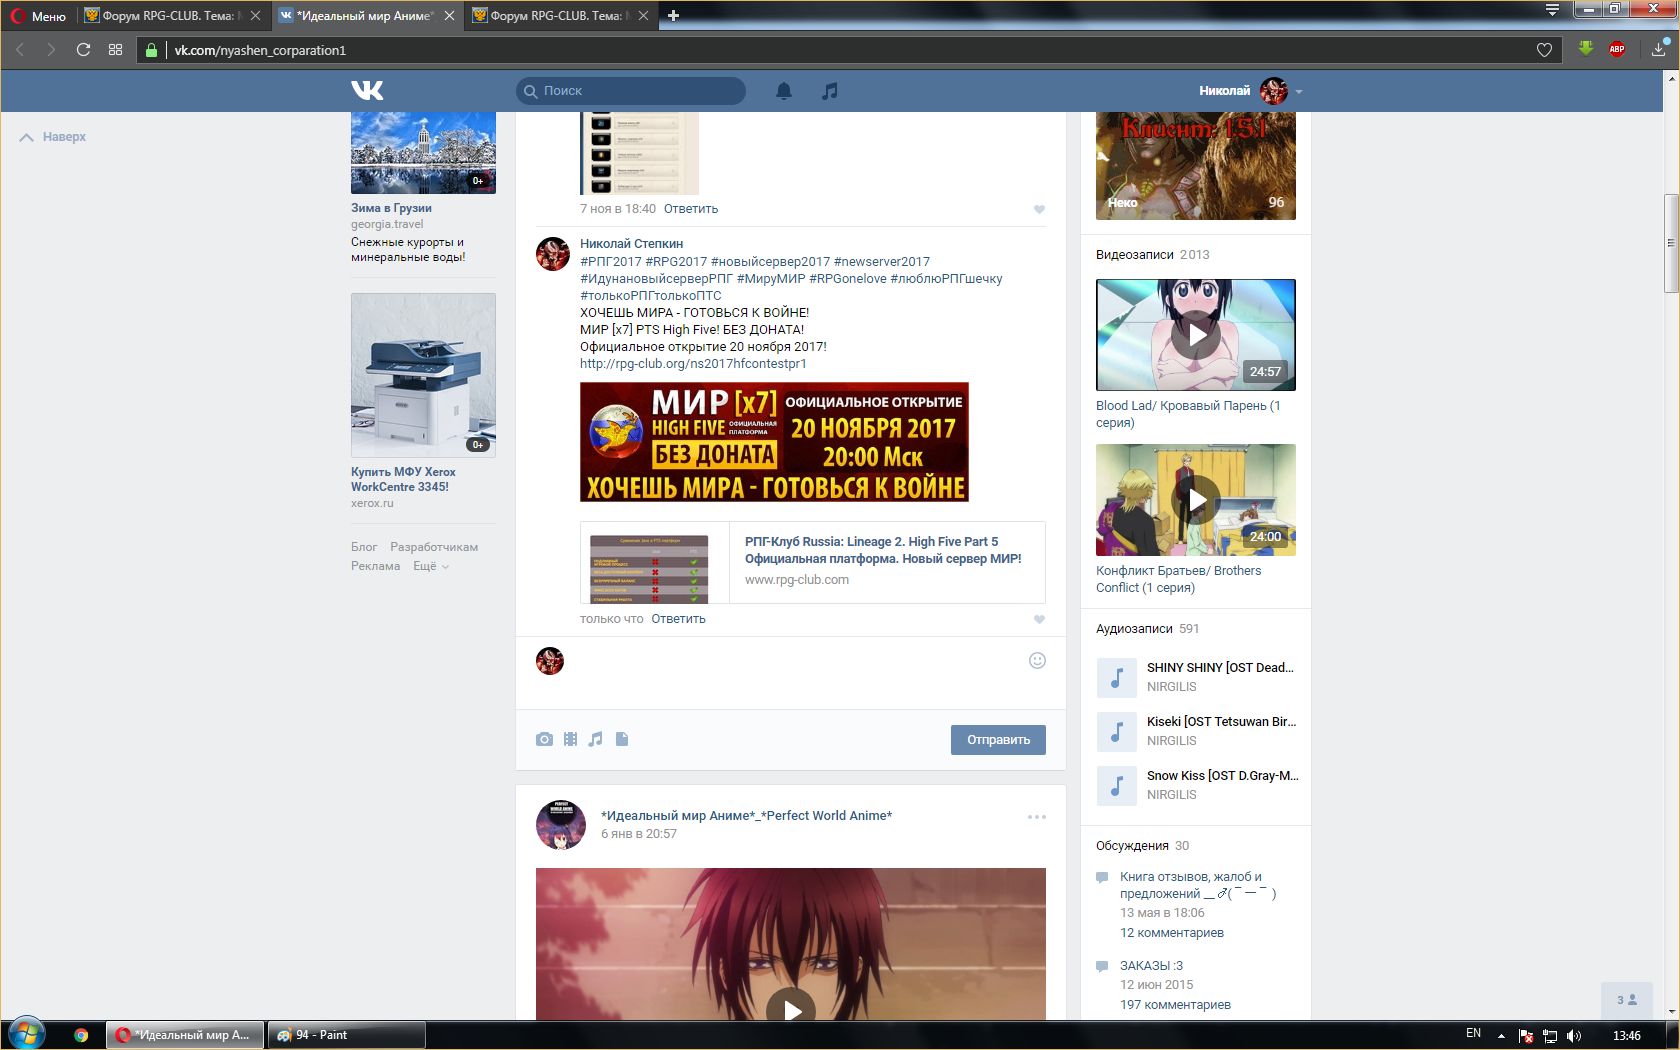Click the VK logo icon
1680x1050 pixels.
coord(367,90)
